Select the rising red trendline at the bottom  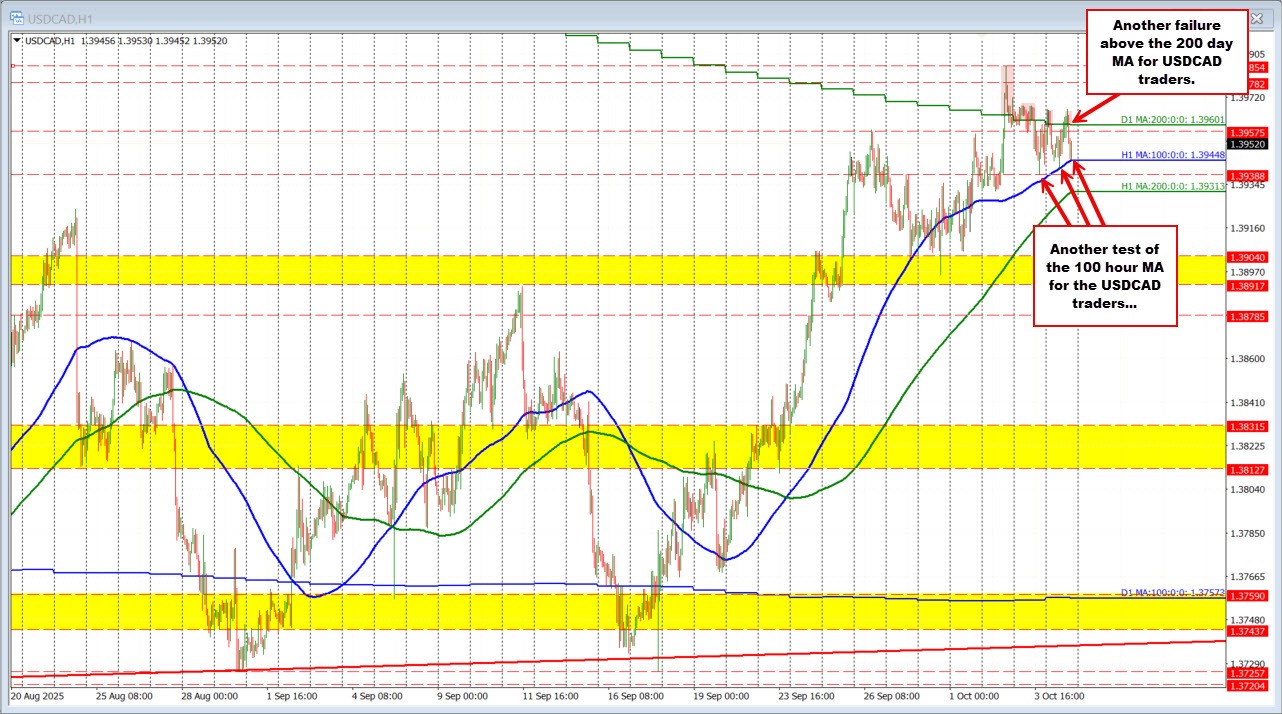[900, 651]
